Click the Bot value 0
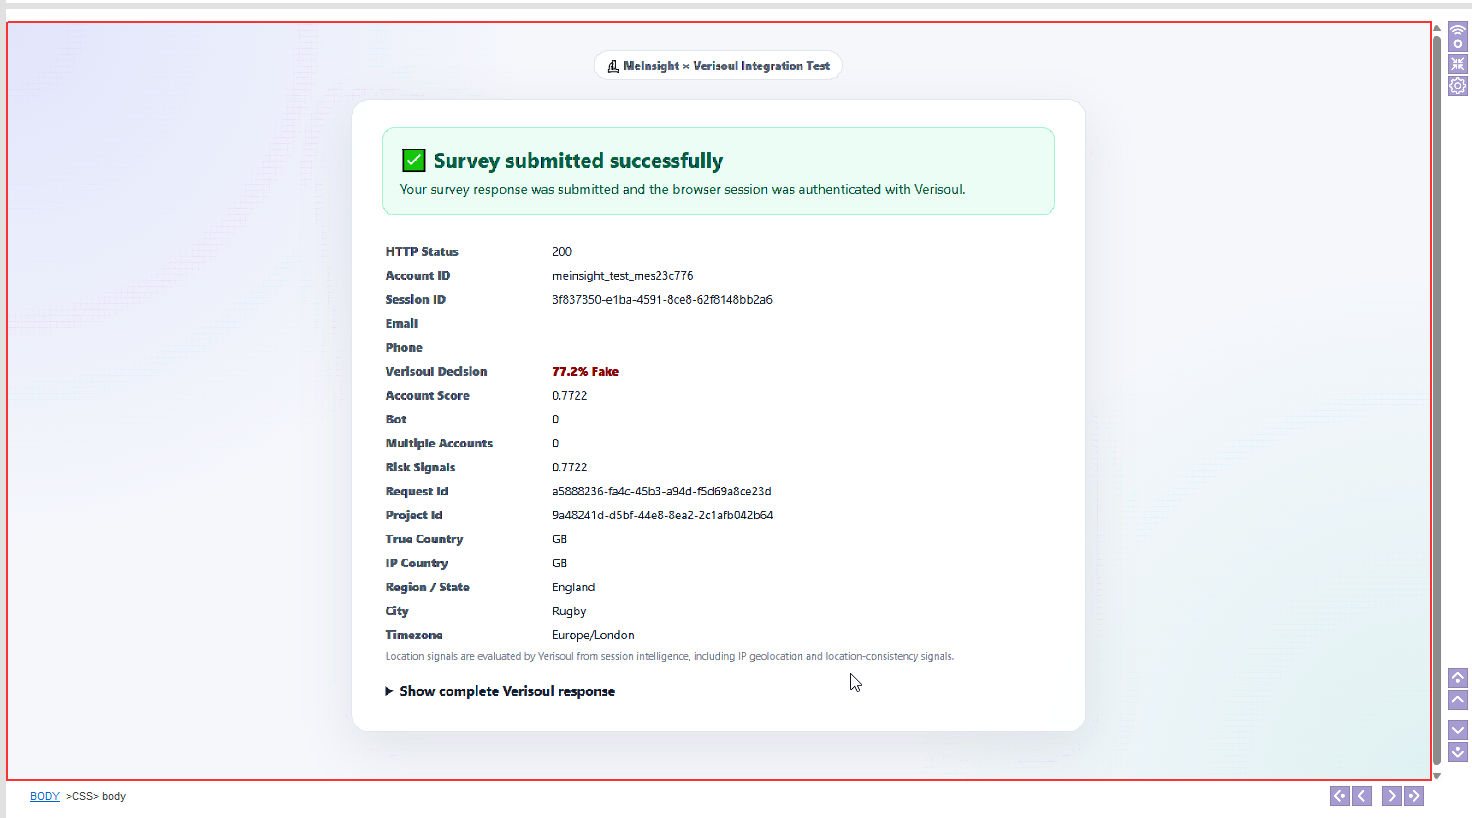This screenshot has width=1472, height=818. tap(556, 420)
